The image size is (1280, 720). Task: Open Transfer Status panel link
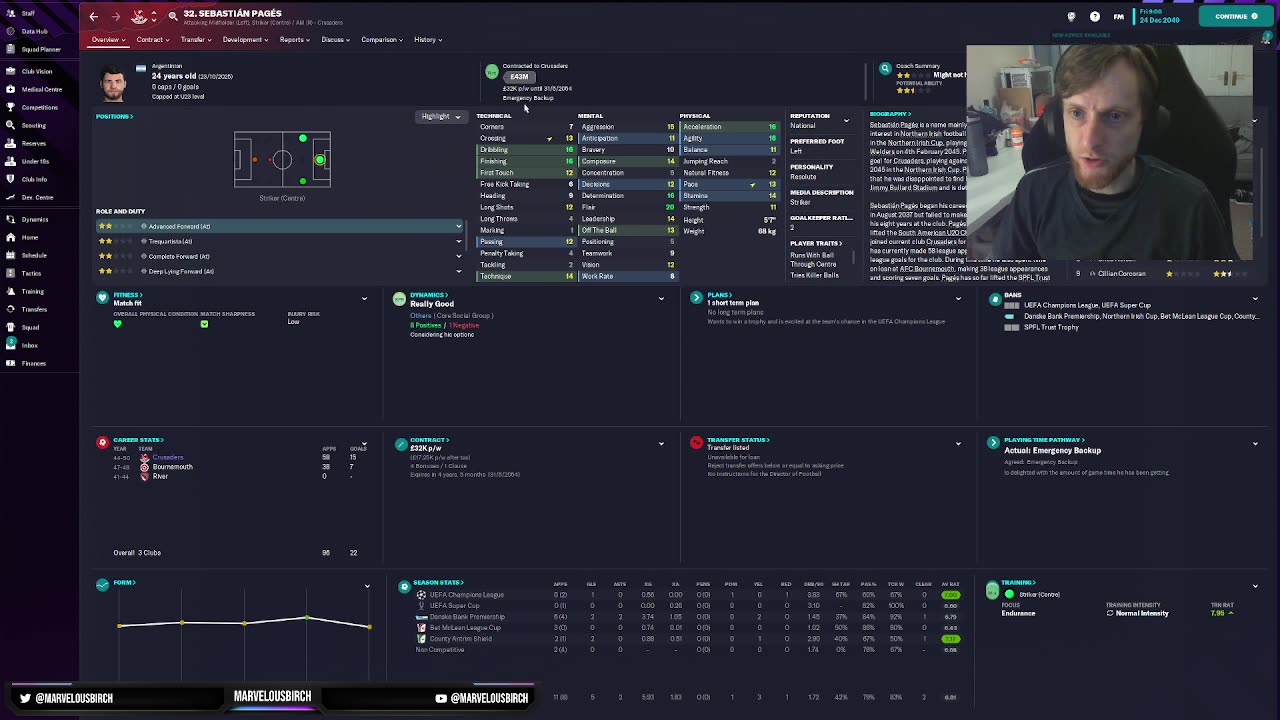point(737,440)
